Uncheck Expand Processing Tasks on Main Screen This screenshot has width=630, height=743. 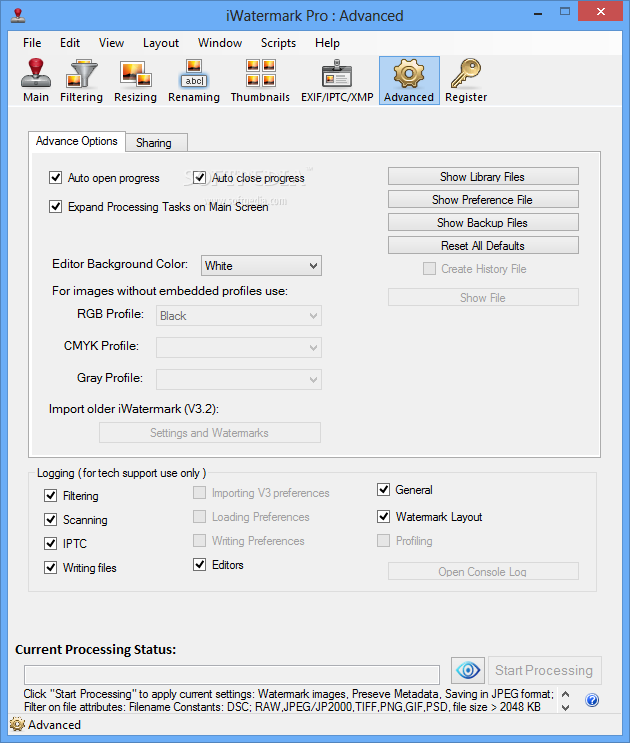click(x=55, y=207)
